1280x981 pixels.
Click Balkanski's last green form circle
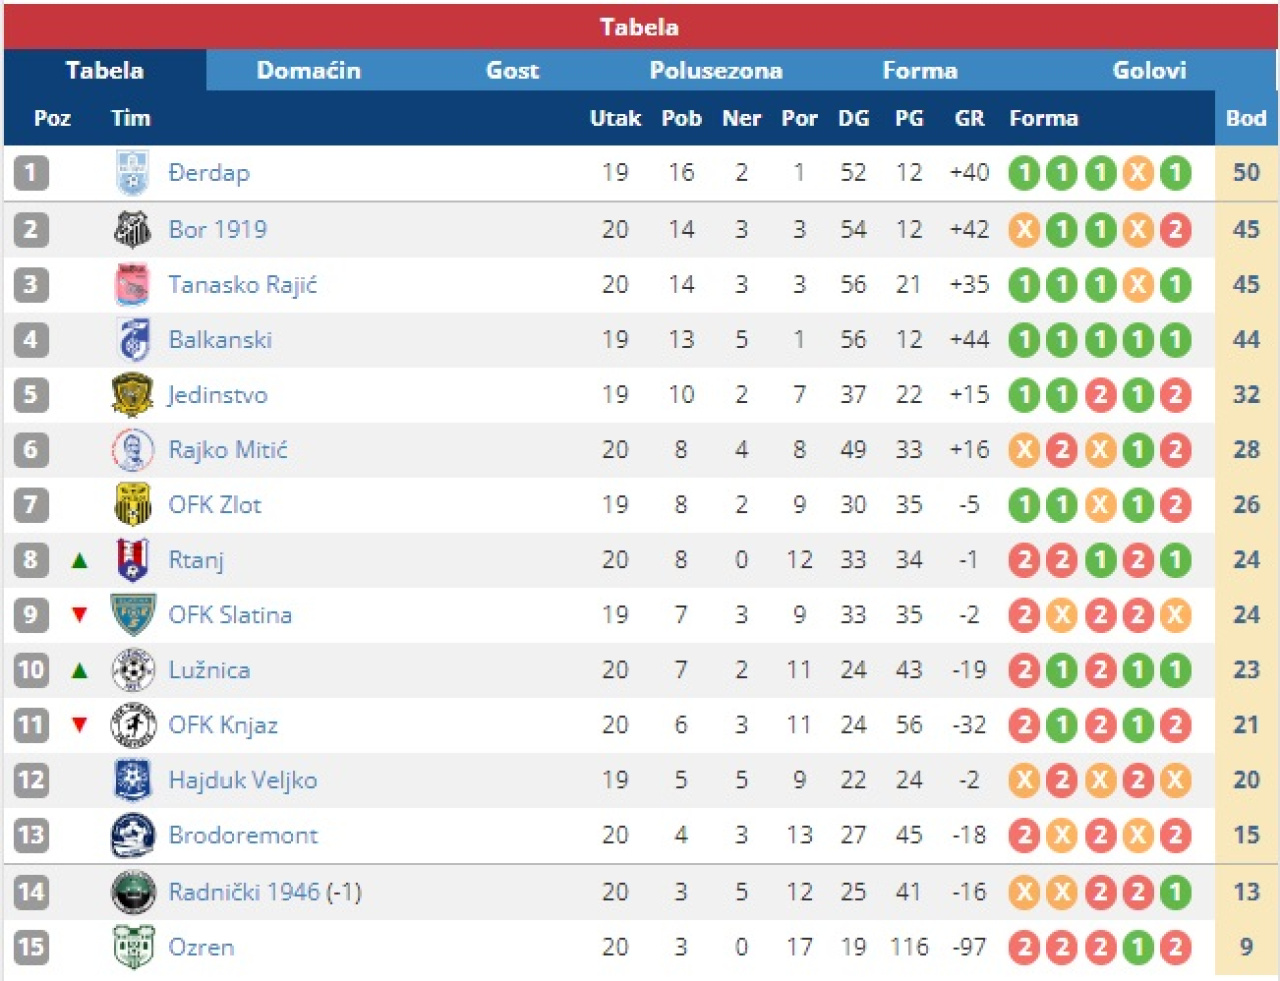pos(1176,340)
